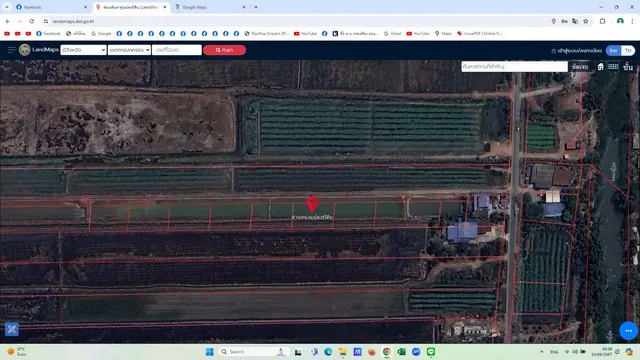Click the ENG language indicator

click(x=554, y=352)
